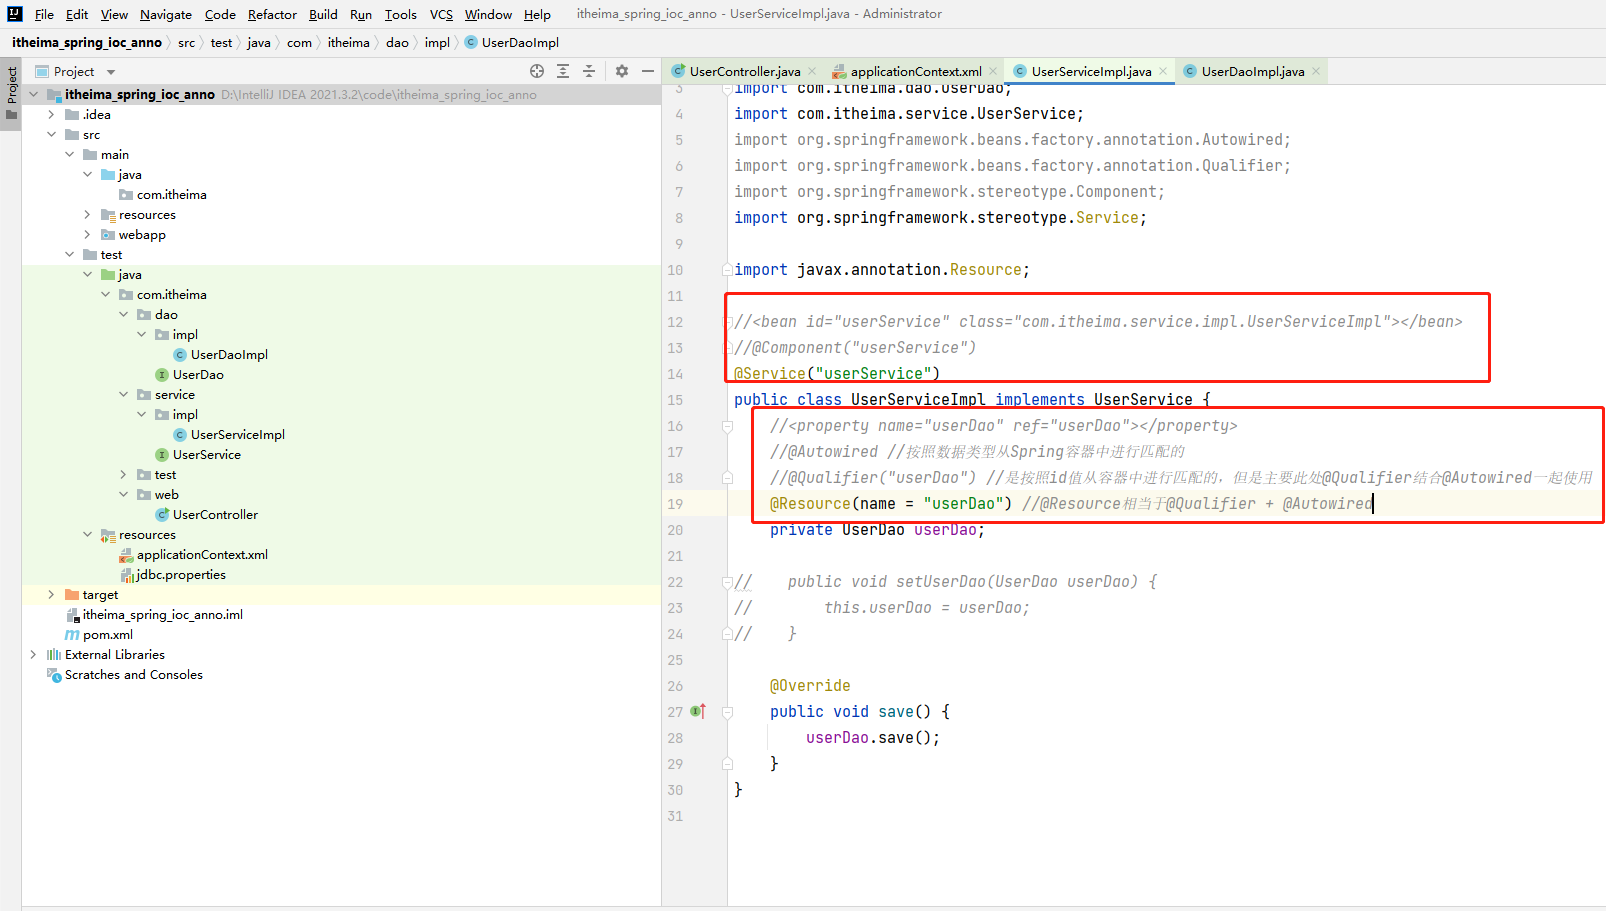Image resolution: width=1606 pixels, height=911 pixels.
Task: Fold the import block at line 10
Action: tap(728, 270)
